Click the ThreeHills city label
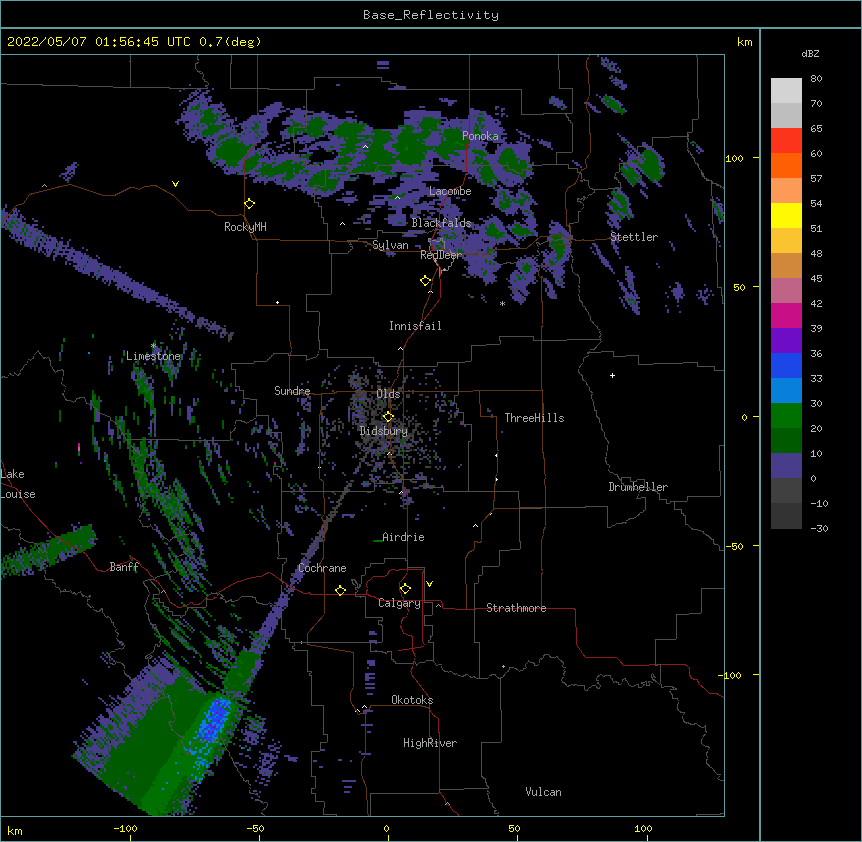862x842 pixels. 534,418
